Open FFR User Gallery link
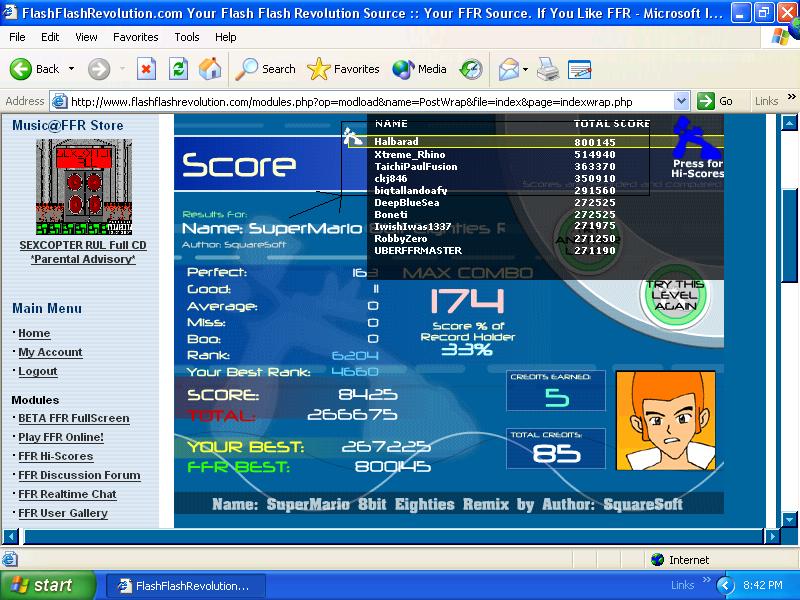 [x=63, y=513]
